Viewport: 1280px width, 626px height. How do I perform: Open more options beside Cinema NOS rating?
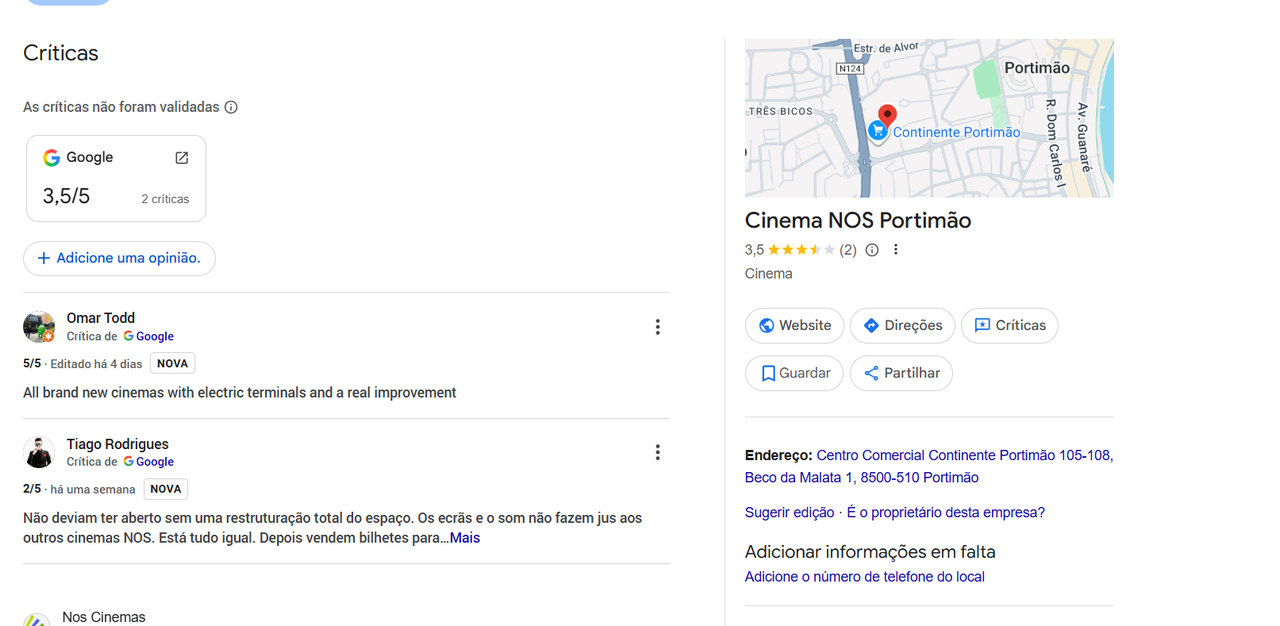896,250
